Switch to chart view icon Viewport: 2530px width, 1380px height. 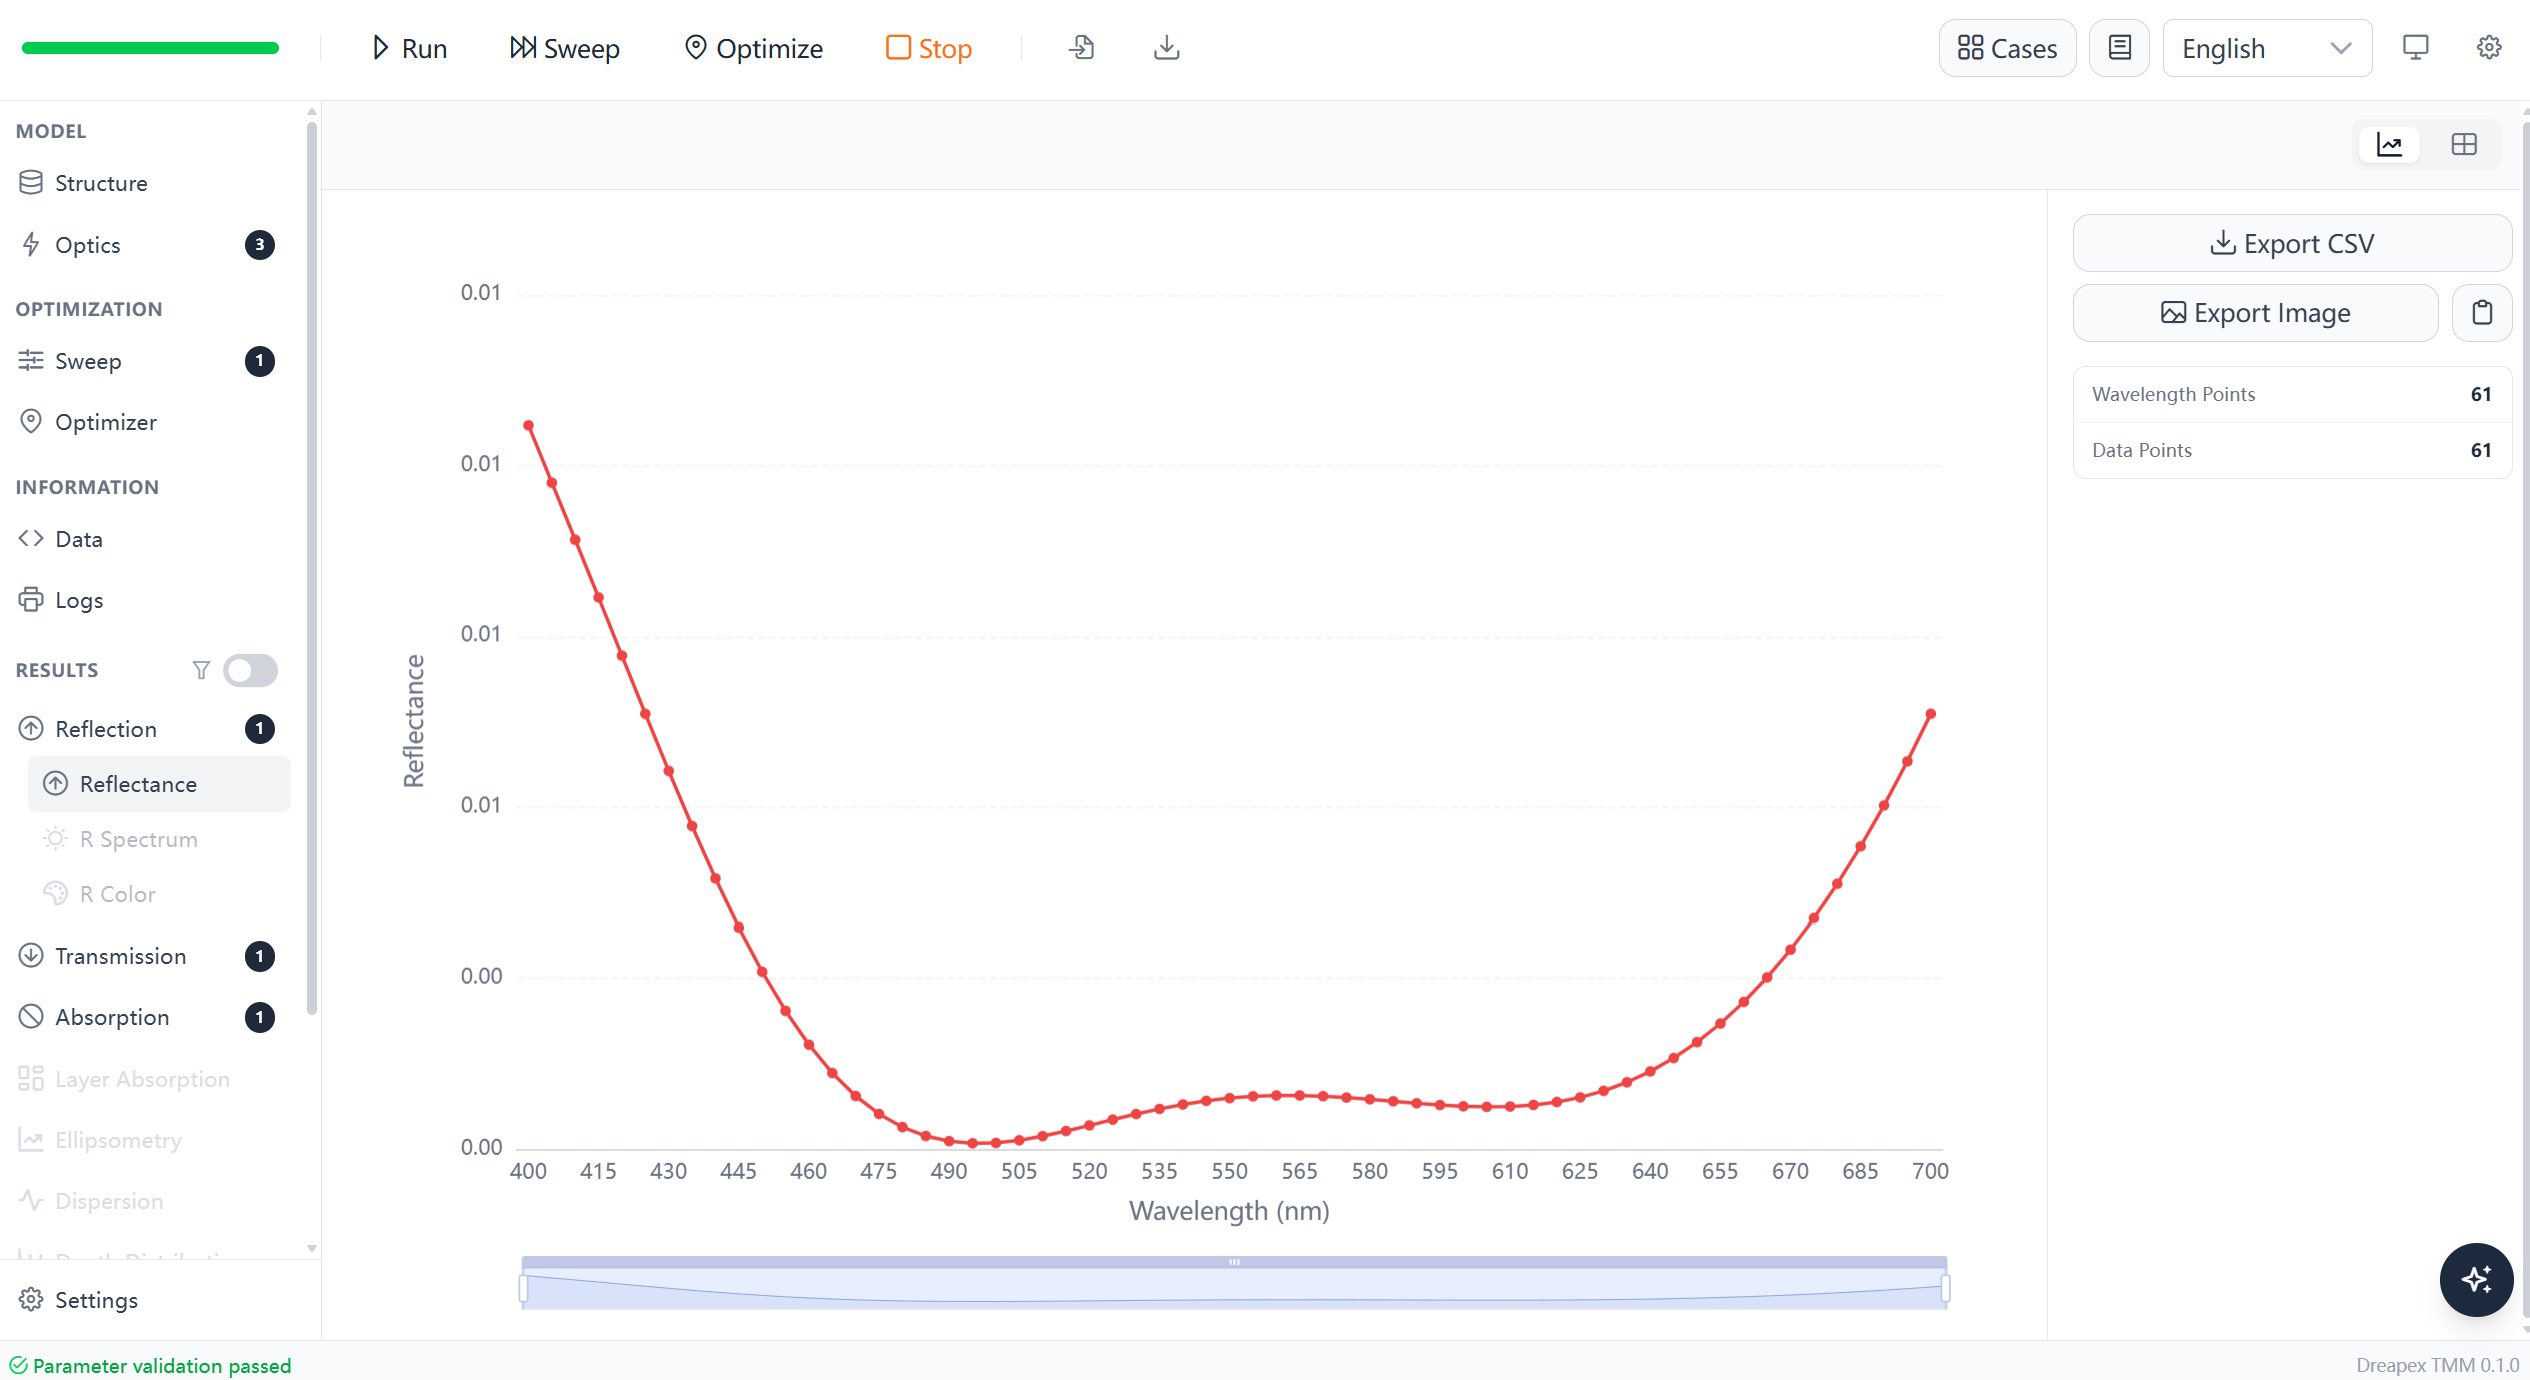[x=2389, y=145]
